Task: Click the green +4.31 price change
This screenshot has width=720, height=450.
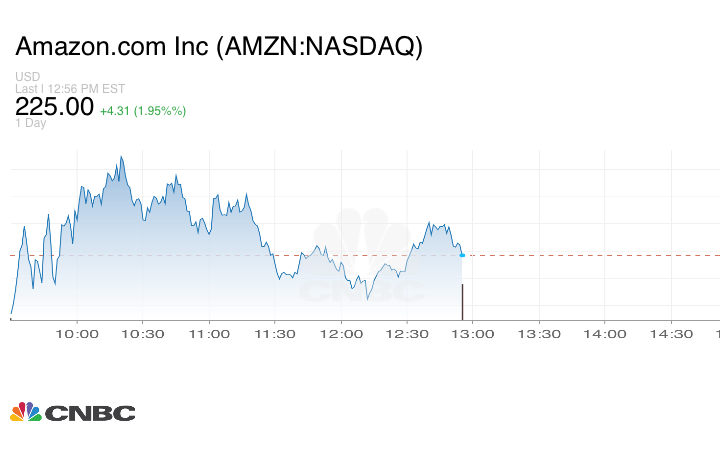Action: pos(143,110)
